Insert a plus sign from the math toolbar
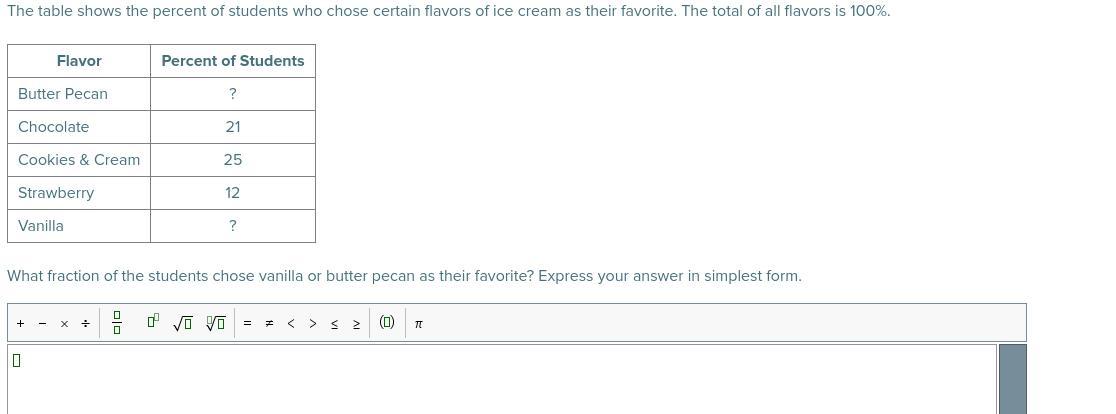This screenshot has height=414, width=1116. point(21,324)
